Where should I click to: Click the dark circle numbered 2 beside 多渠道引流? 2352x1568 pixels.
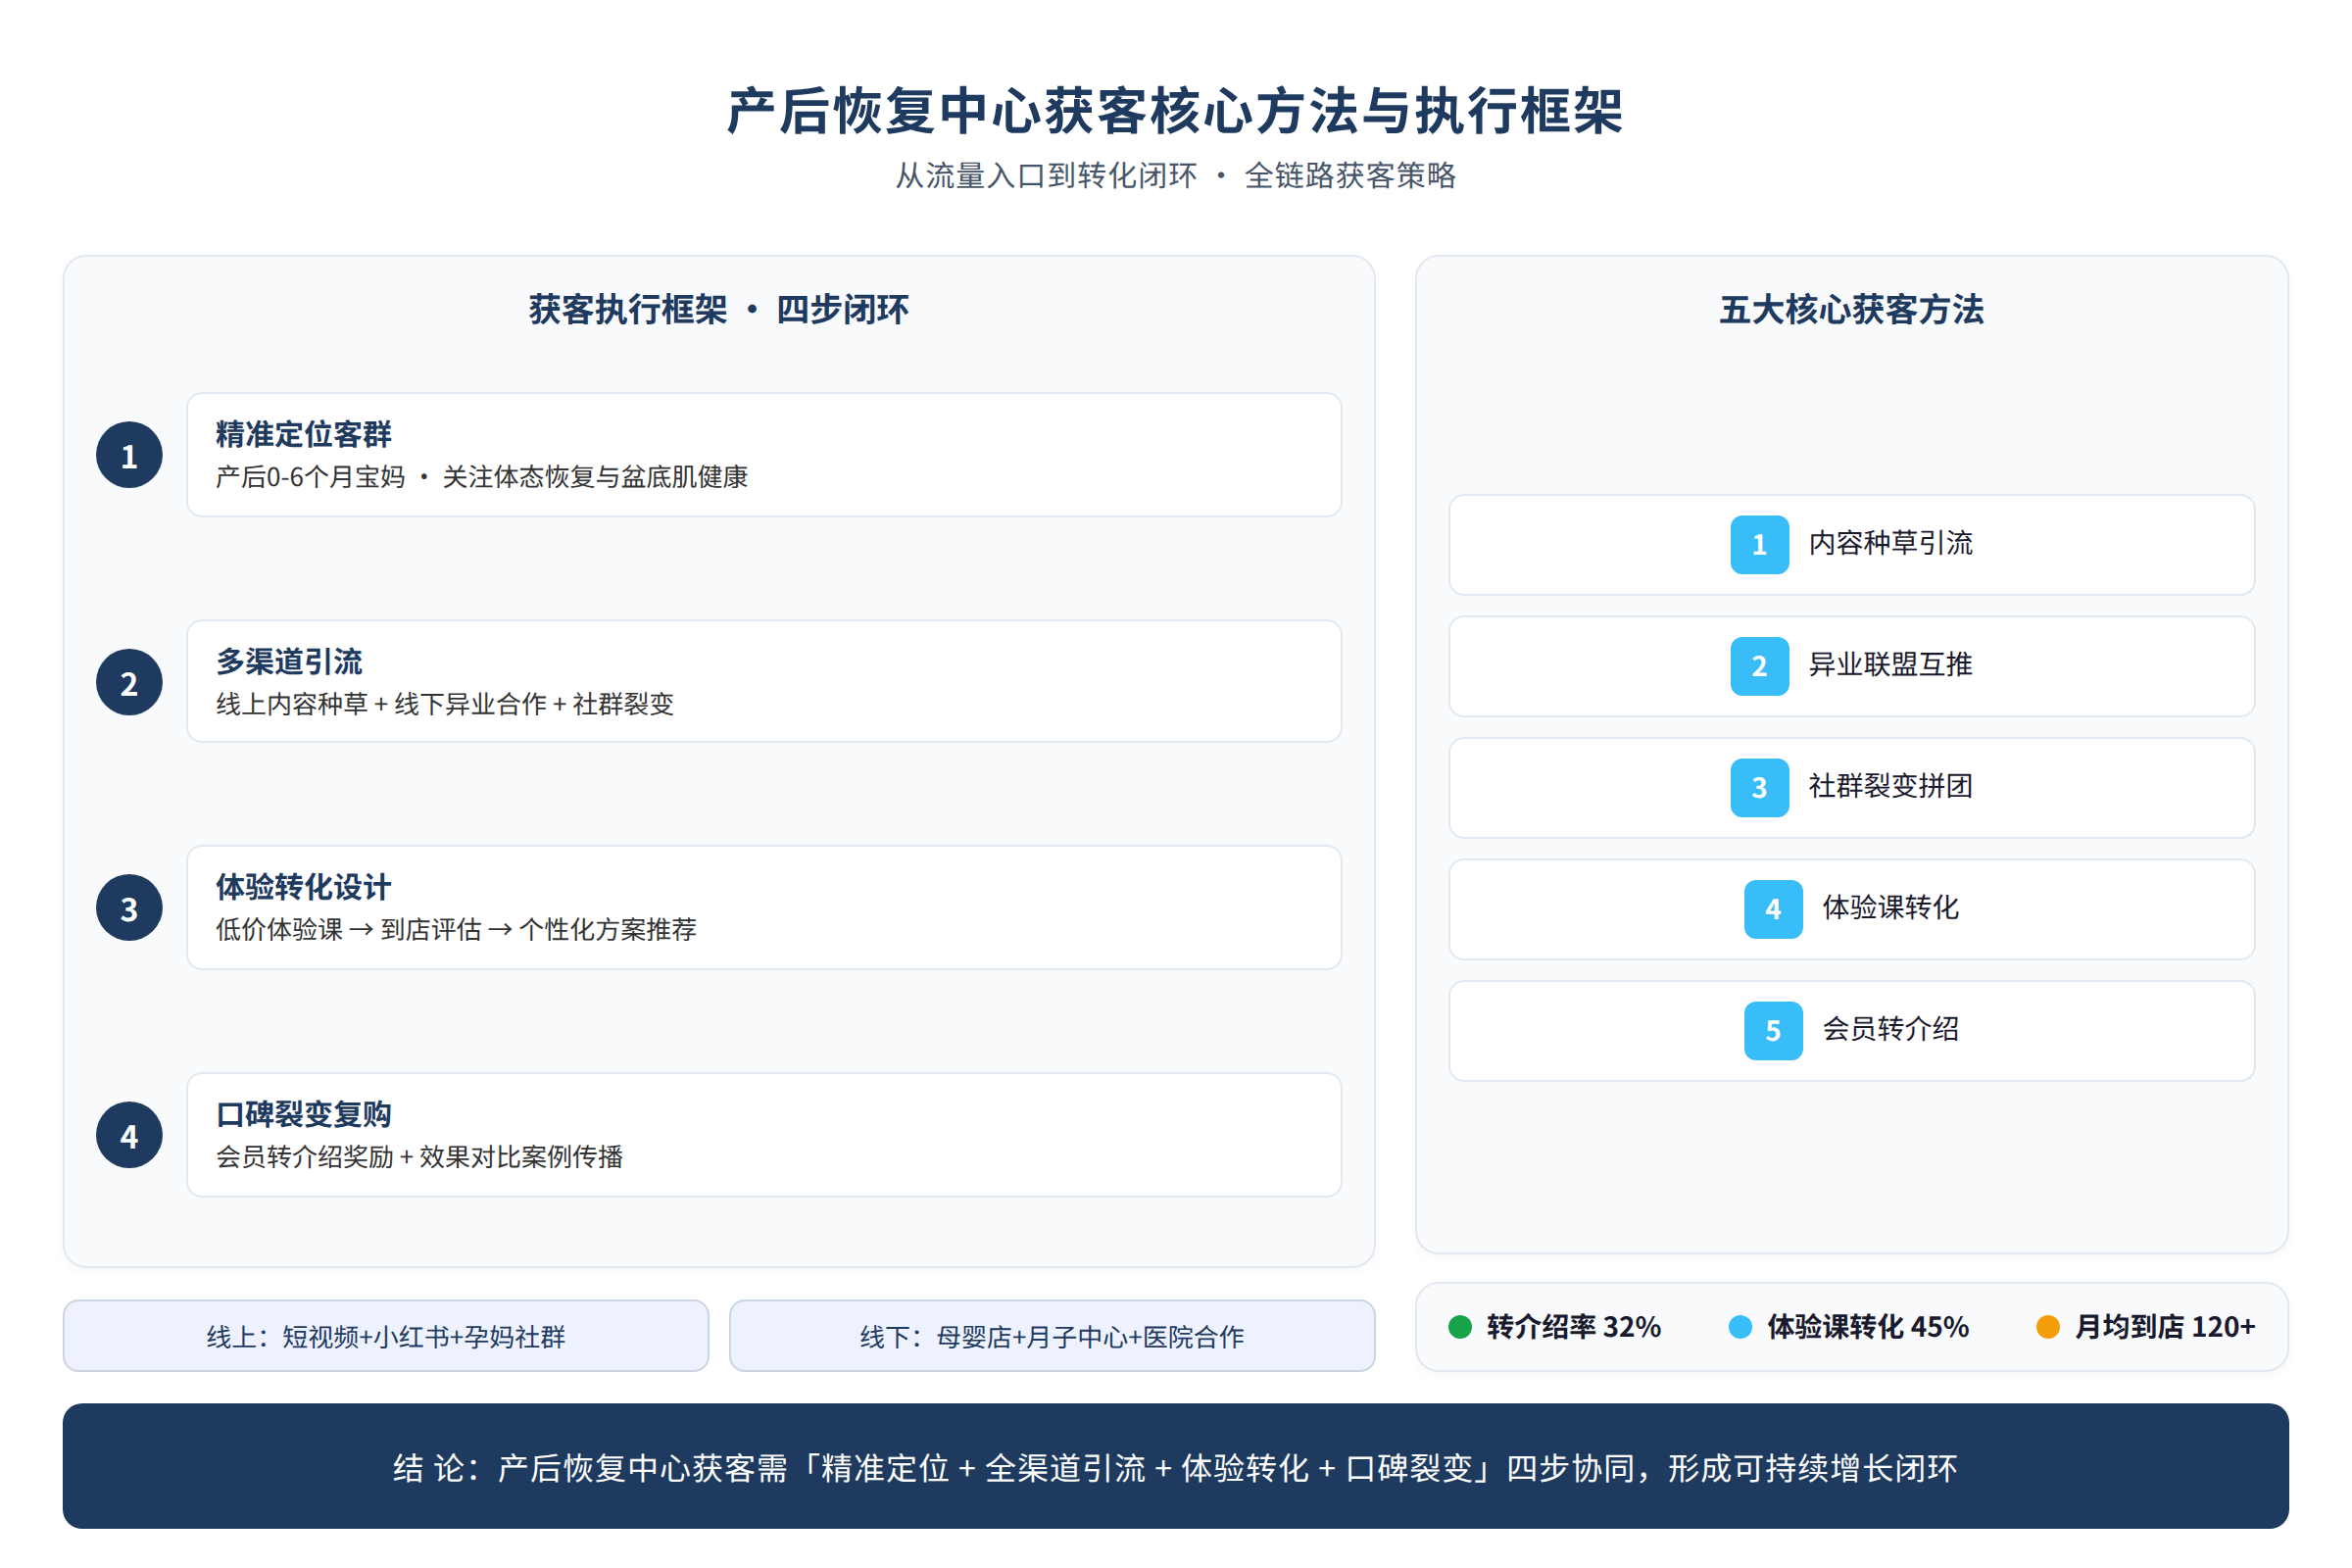(129, 682)
